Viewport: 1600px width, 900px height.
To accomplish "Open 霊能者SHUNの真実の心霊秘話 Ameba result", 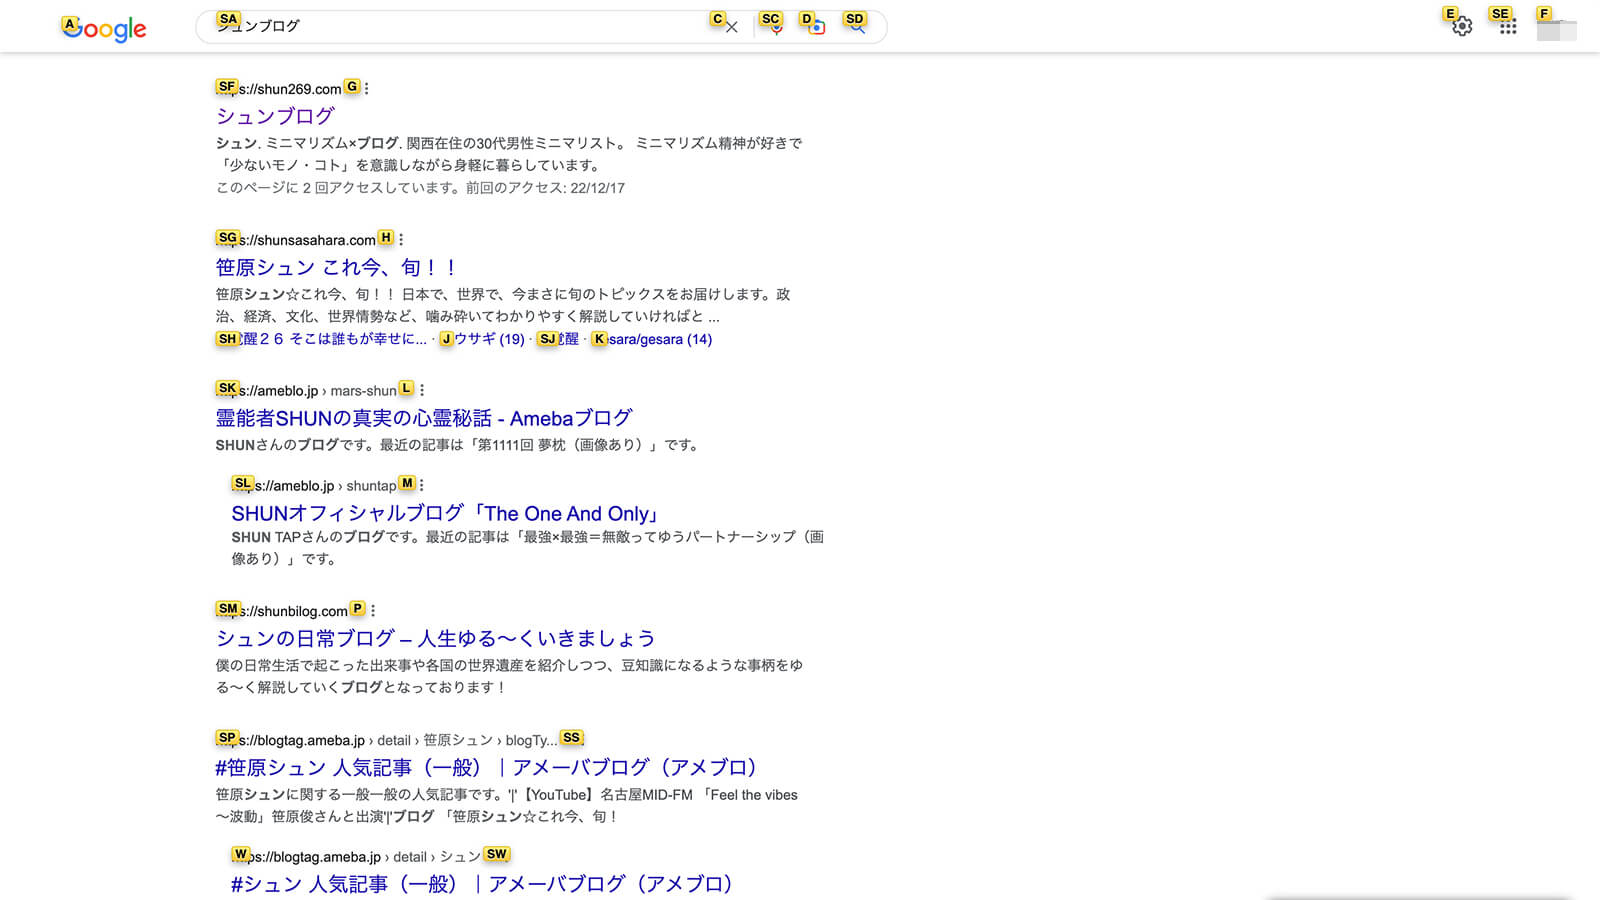I will pos(424,418).
